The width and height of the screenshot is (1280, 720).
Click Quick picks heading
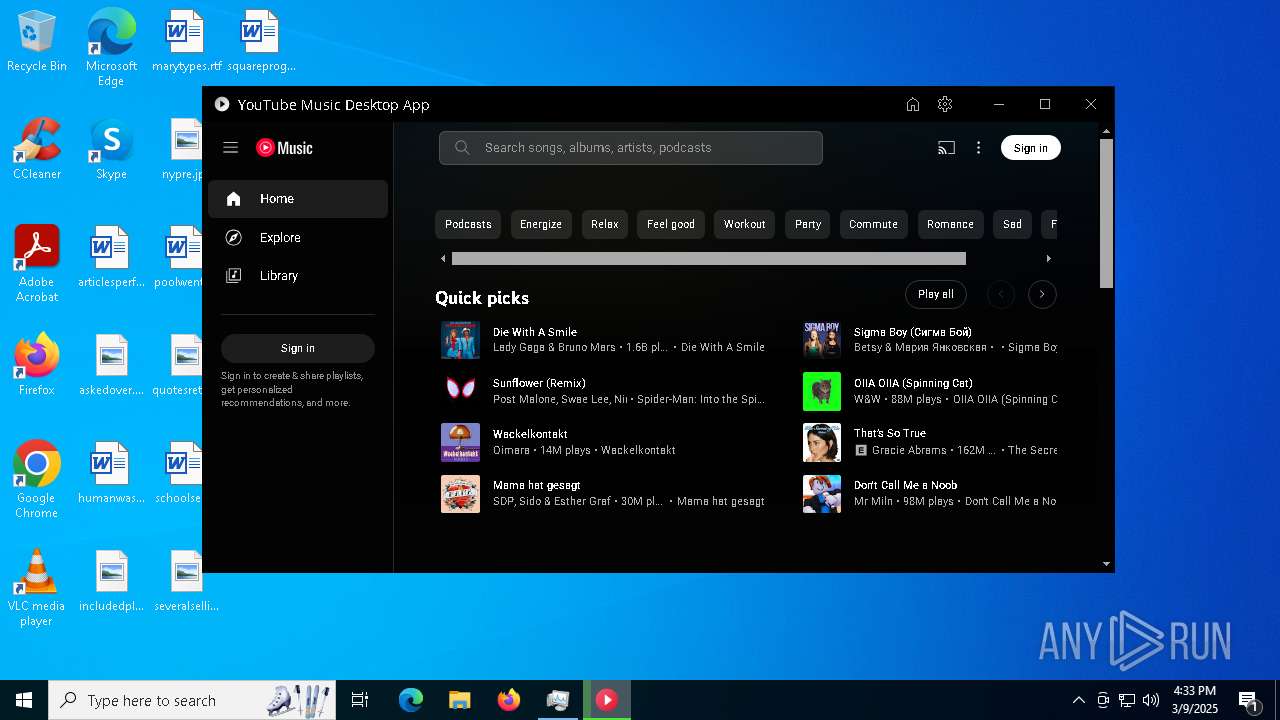coord(482,298)
